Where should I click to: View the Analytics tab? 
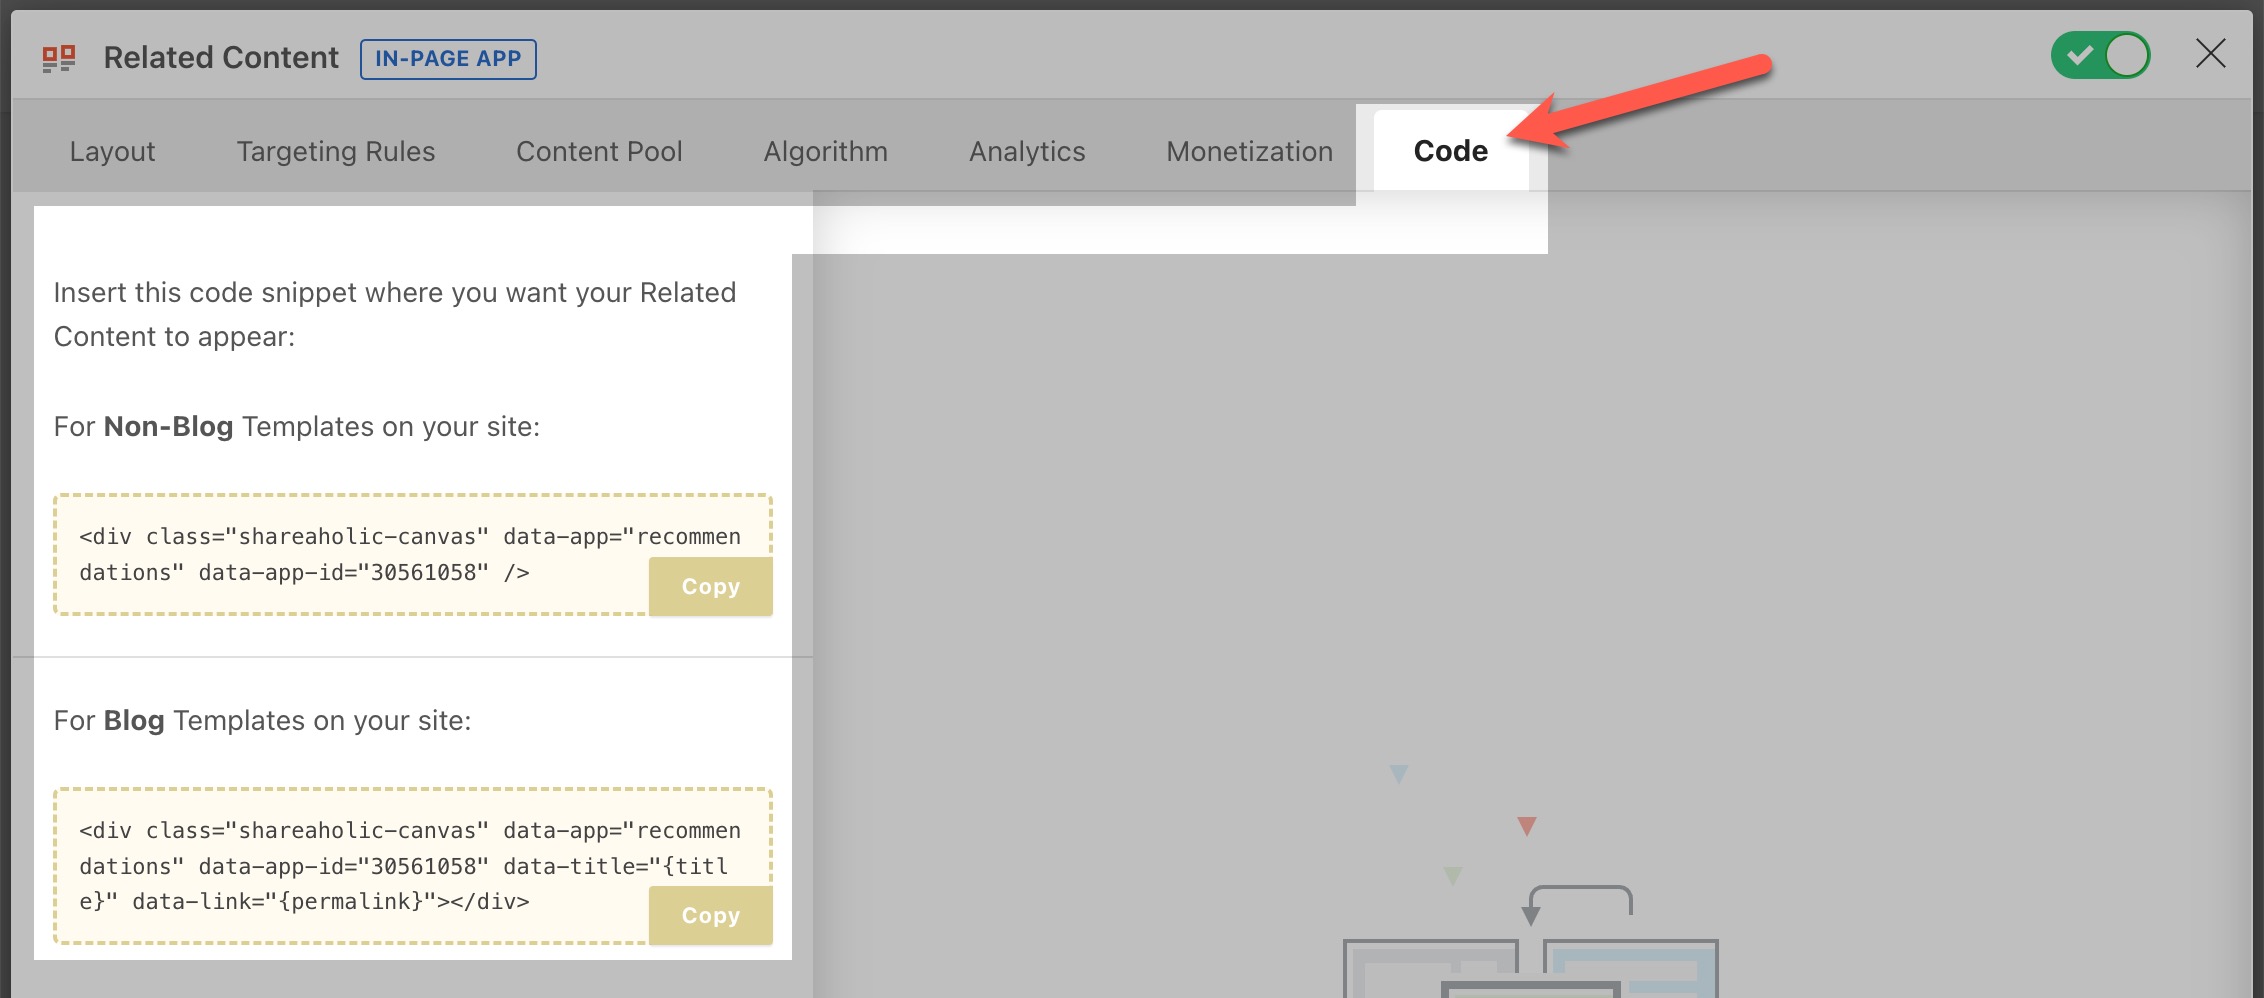pyautogui.click(x=1027, y=151)
